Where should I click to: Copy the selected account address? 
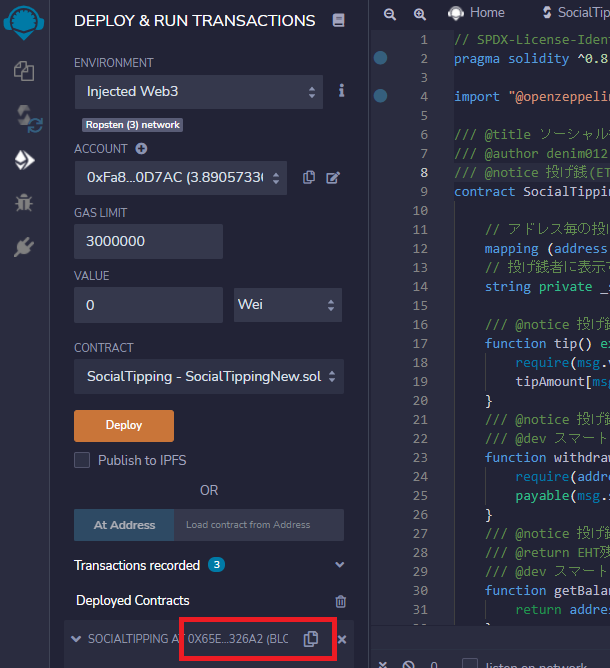click(x=309, y=178)
